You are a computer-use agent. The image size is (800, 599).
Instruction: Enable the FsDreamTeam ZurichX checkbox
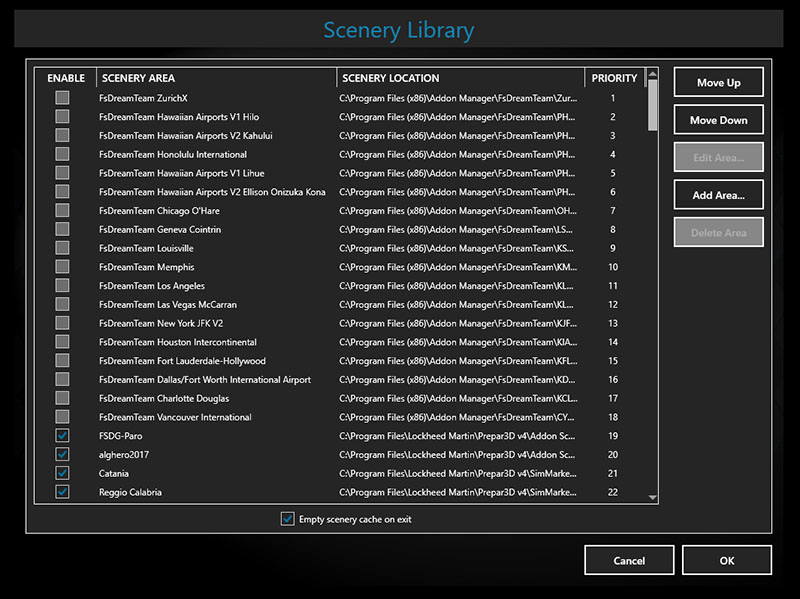pyautogui.click(x=62, y=98)
